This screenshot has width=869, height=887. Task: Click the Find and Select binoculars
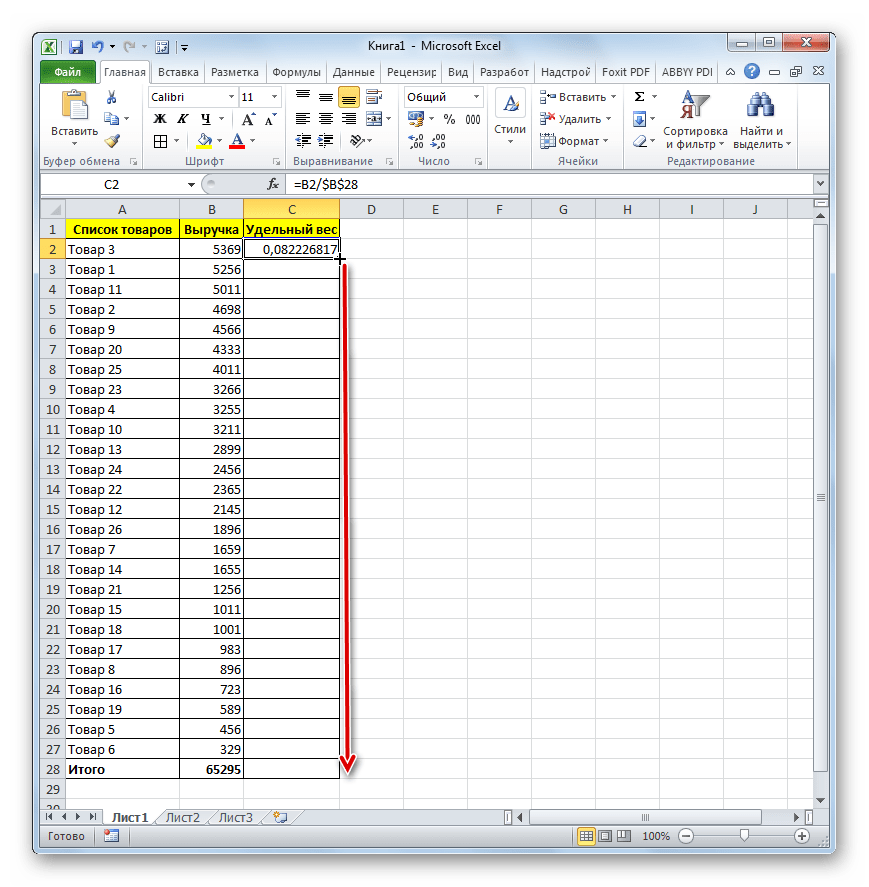coord(761,116)
